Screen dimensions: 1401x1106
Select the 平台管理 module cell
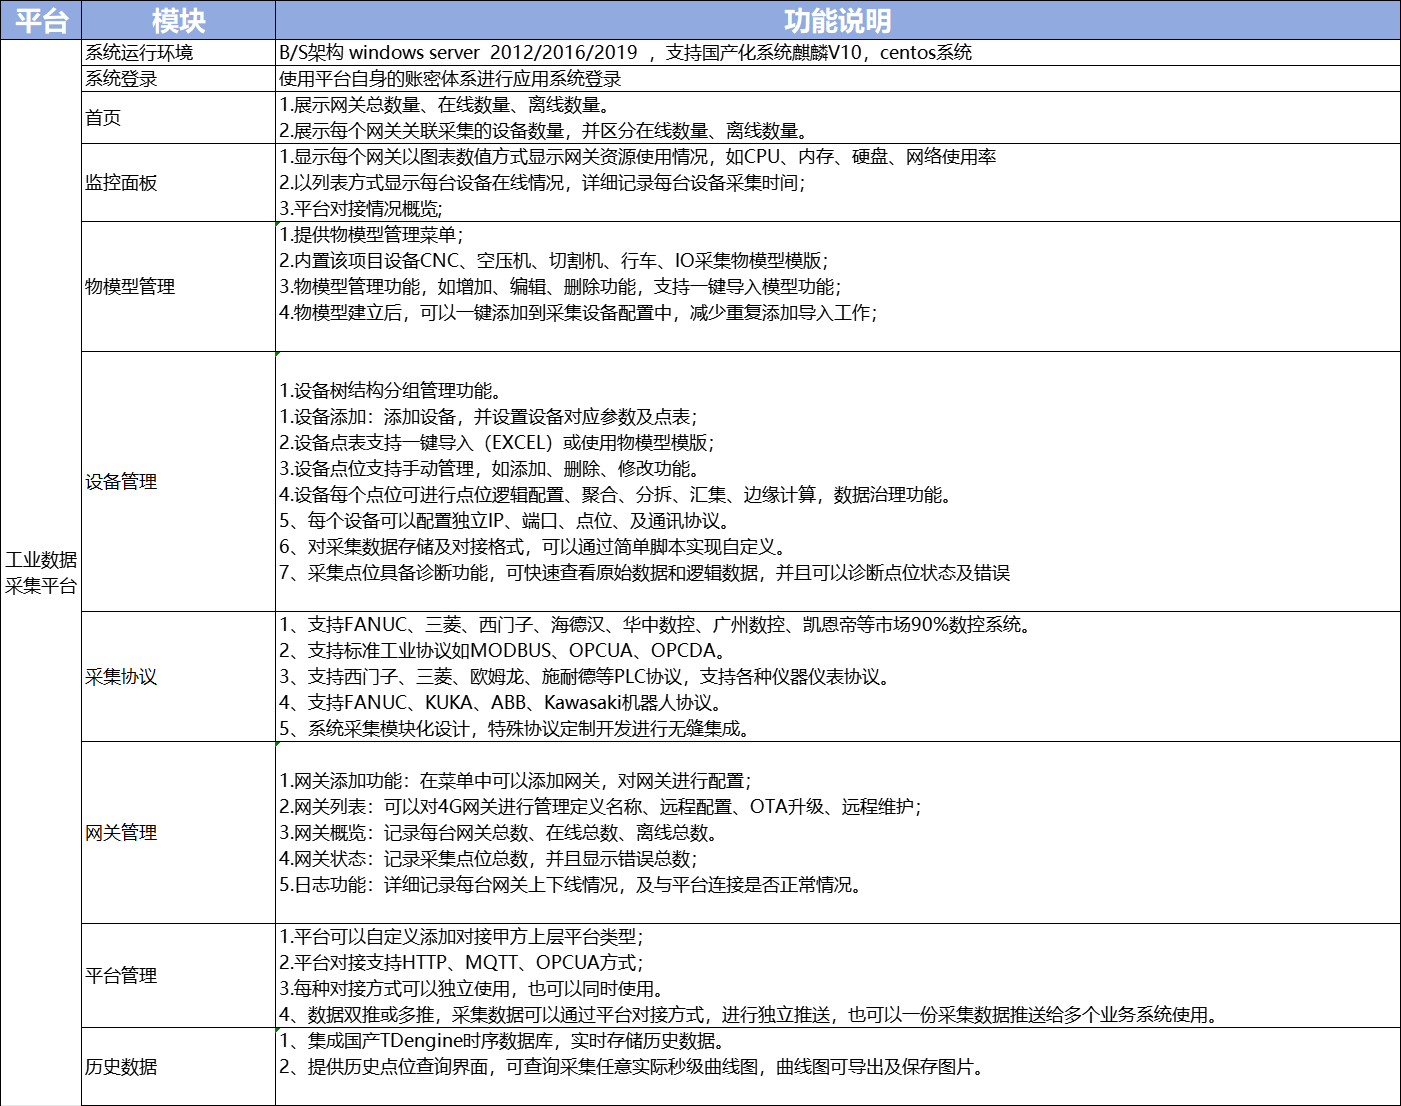[x=178, y=976]
